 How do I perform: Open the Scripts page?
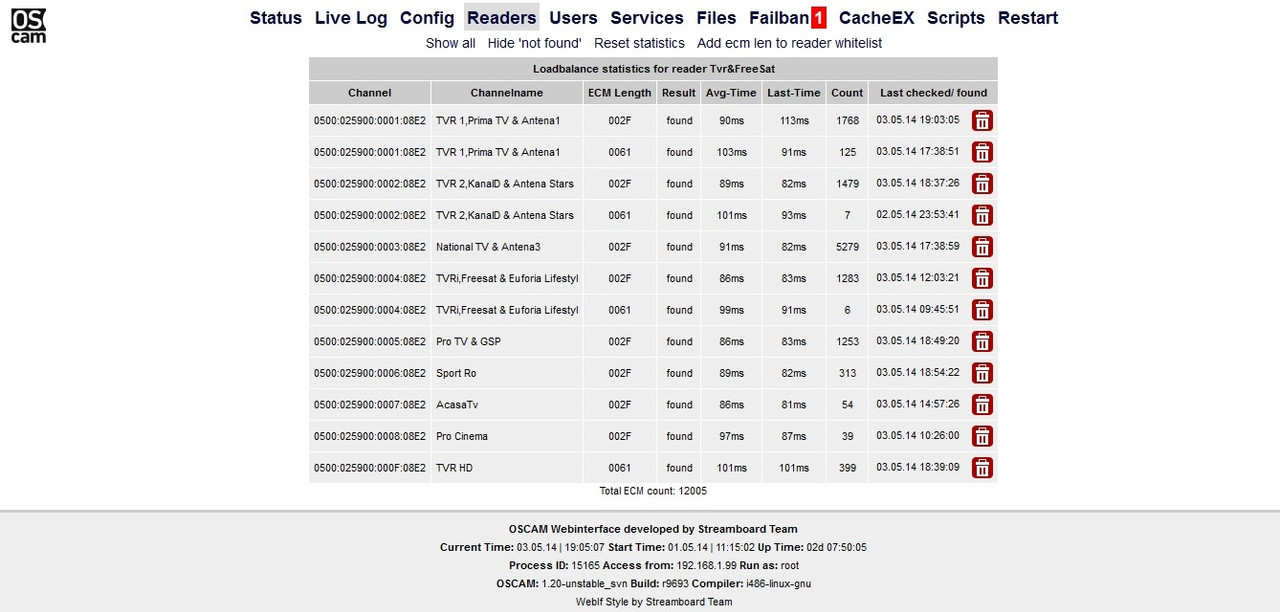[956, 17]
